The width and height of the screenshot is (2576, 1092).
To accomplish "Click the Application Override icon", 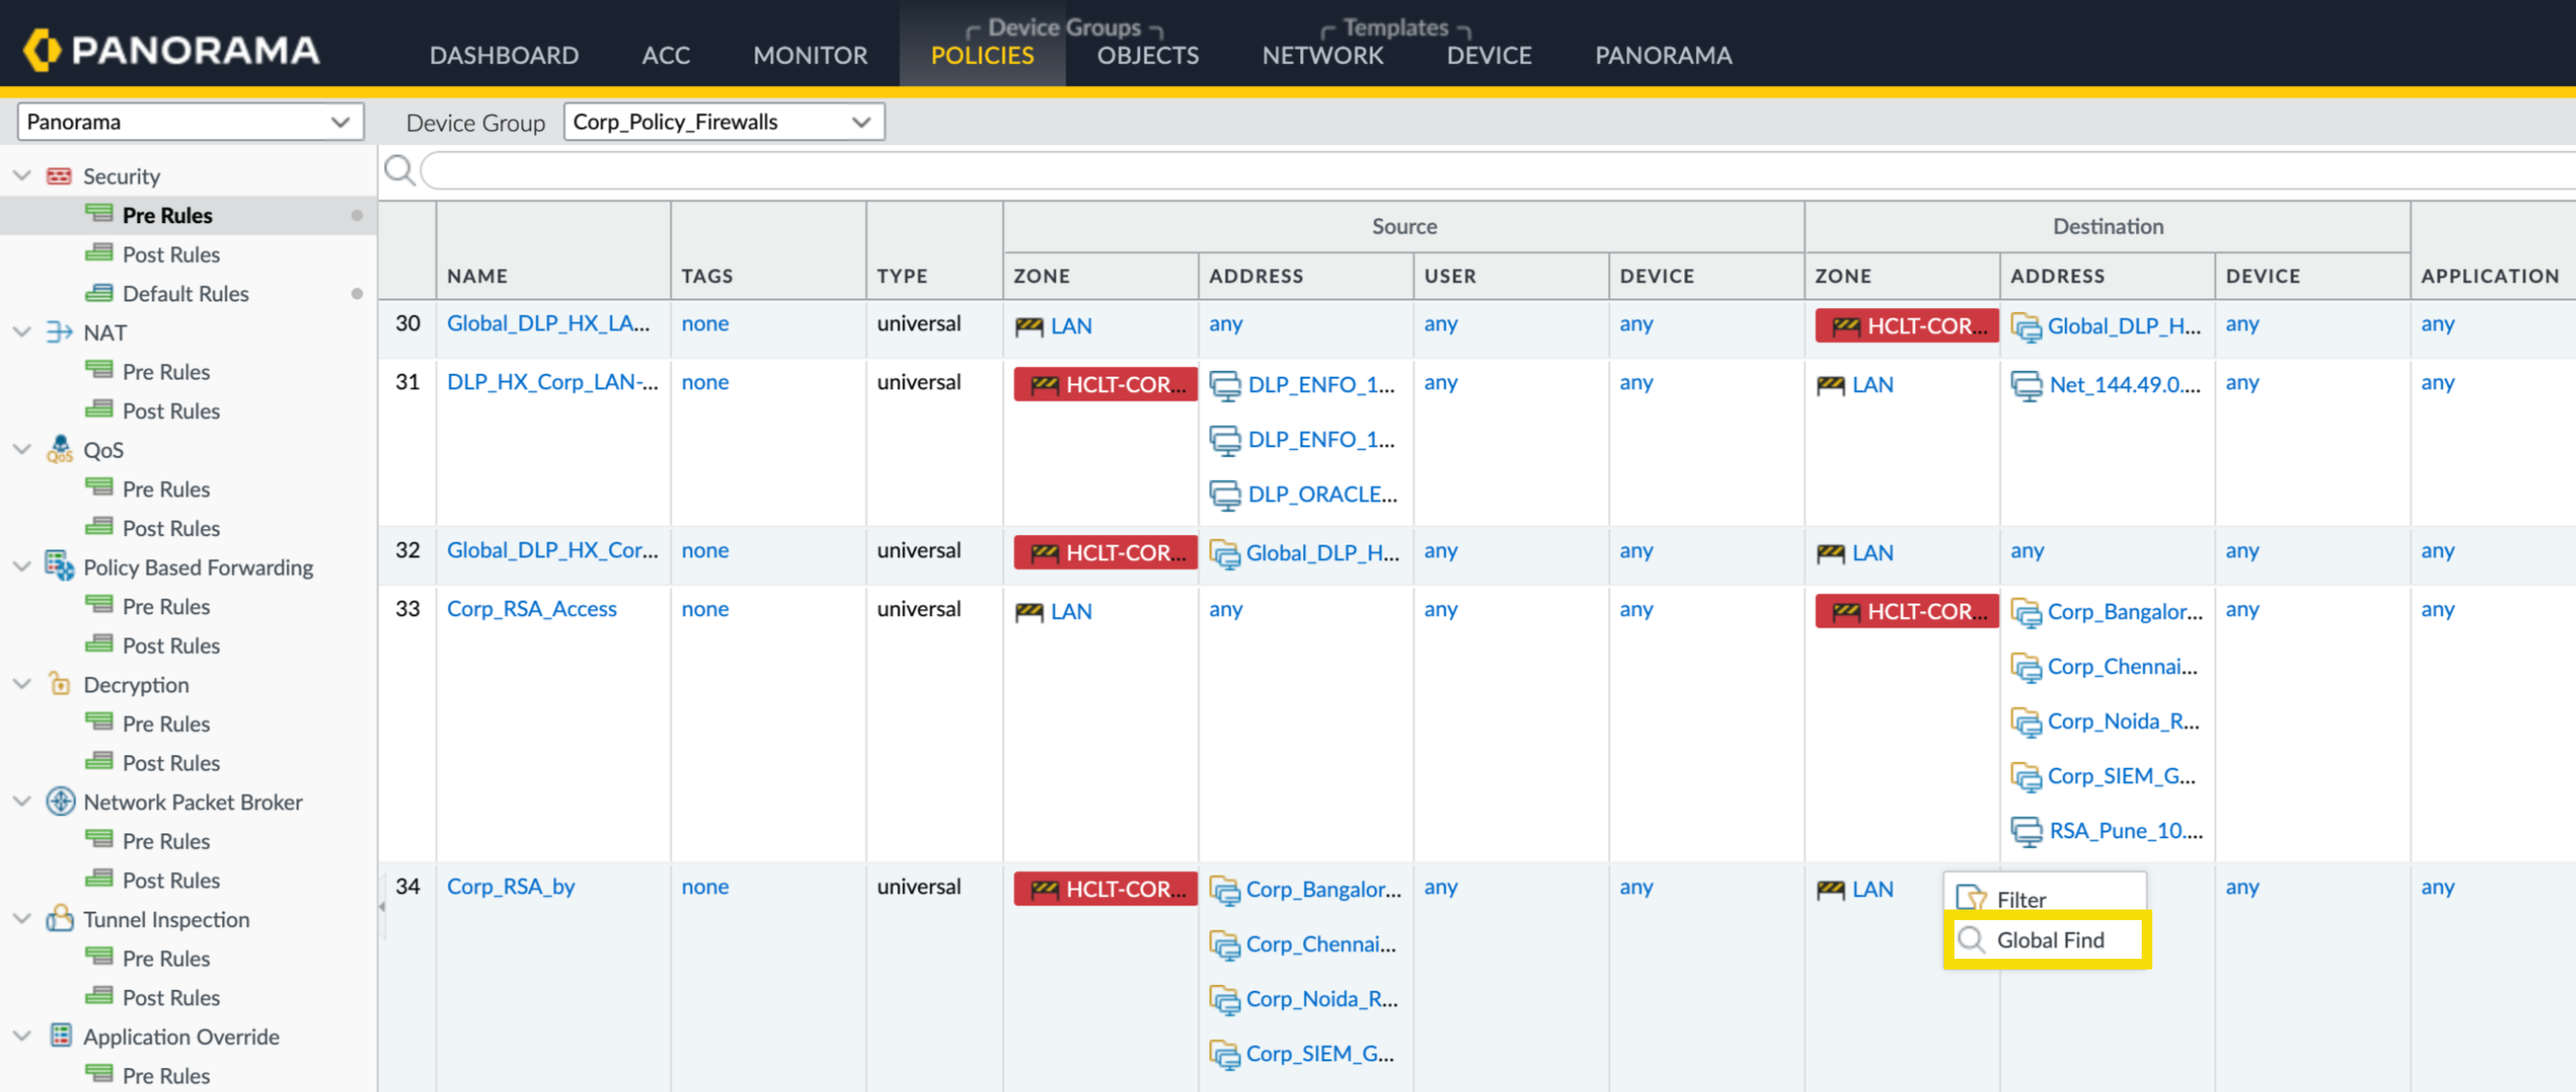I will [60, 1035].
